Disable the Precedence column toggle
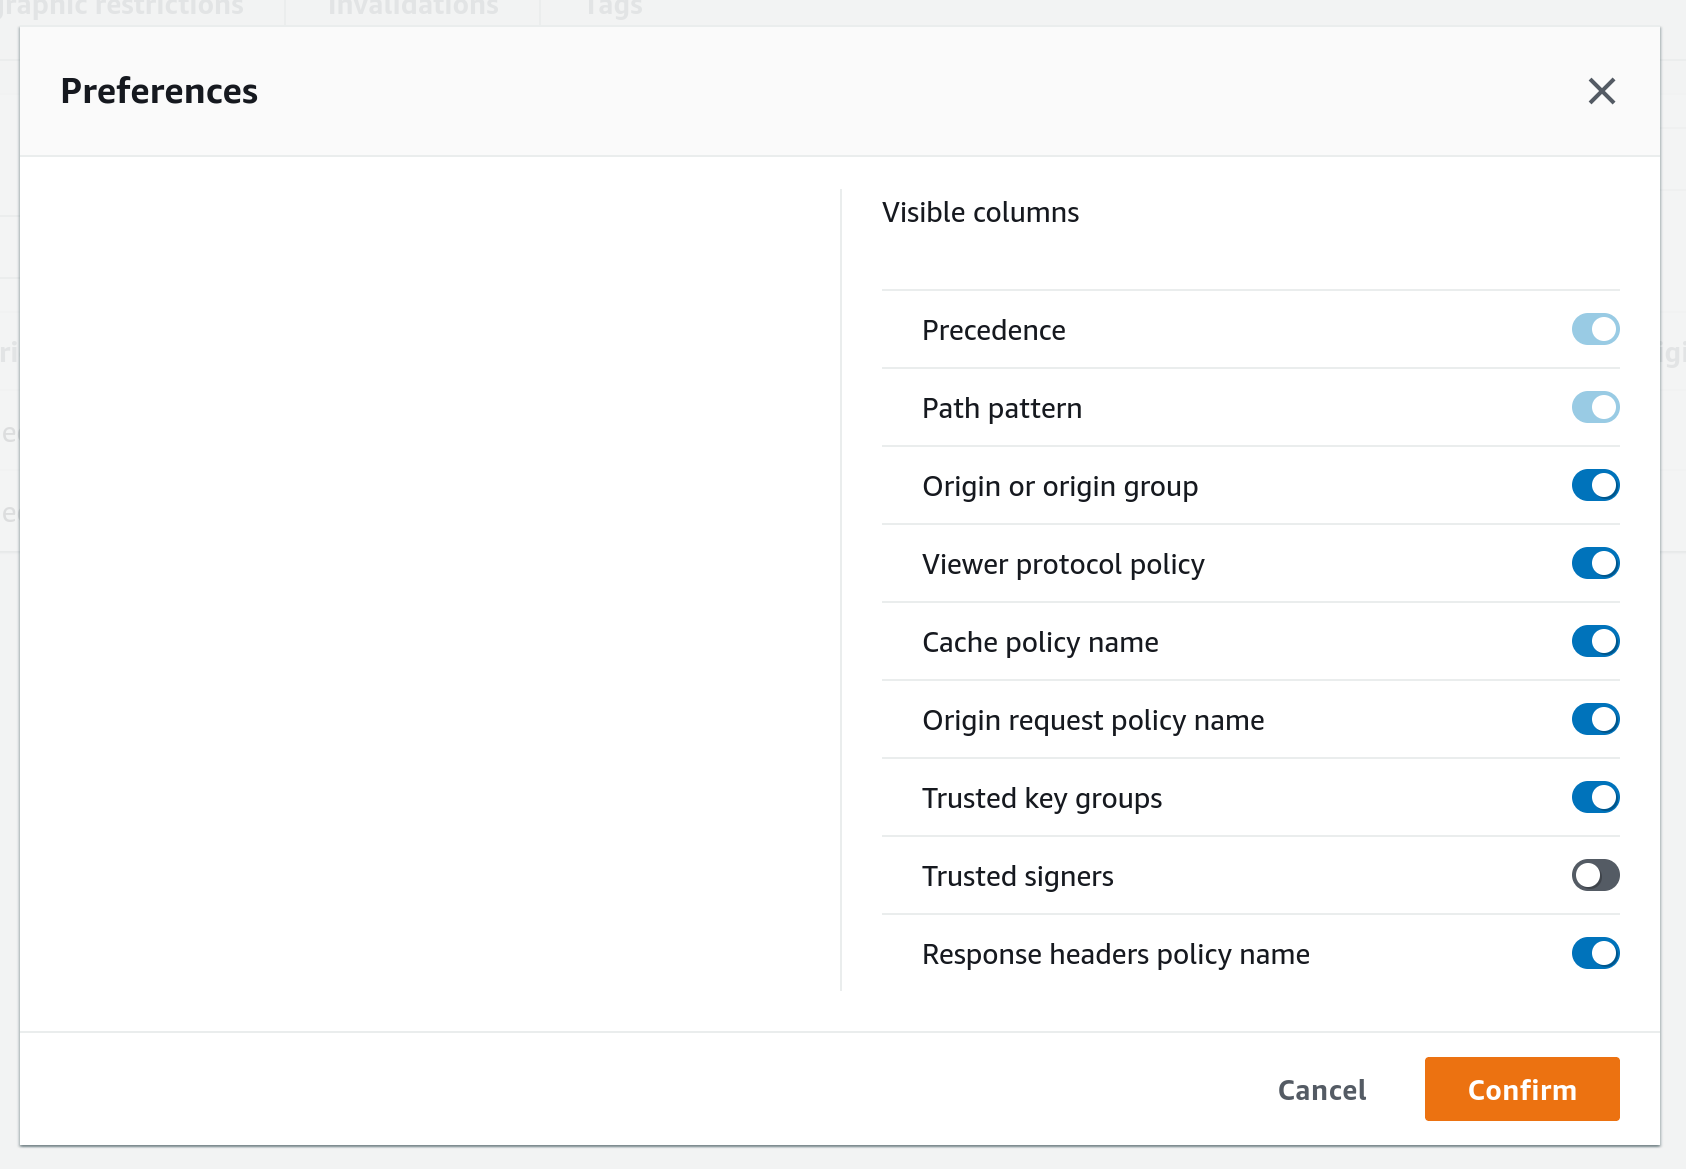1686x1169 pixels. (x=1595, y=329)
